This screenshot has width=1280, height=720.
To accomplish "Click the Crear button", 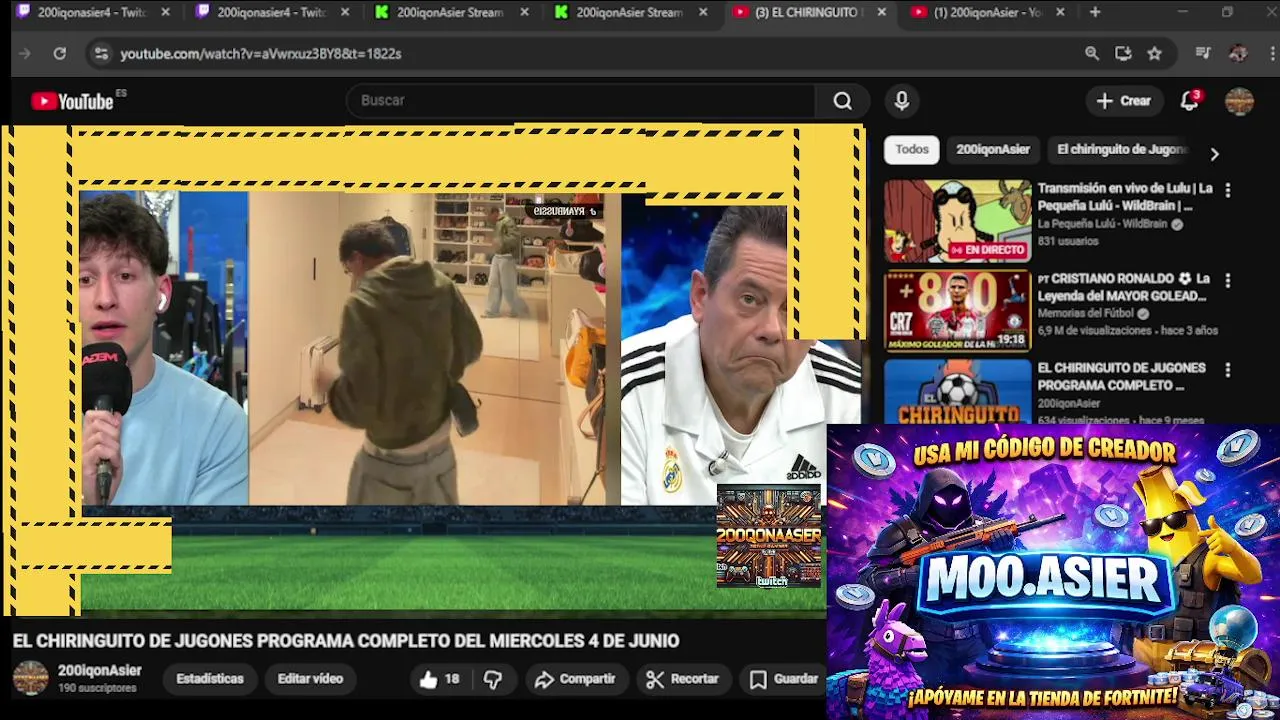I will (1123, 101).
